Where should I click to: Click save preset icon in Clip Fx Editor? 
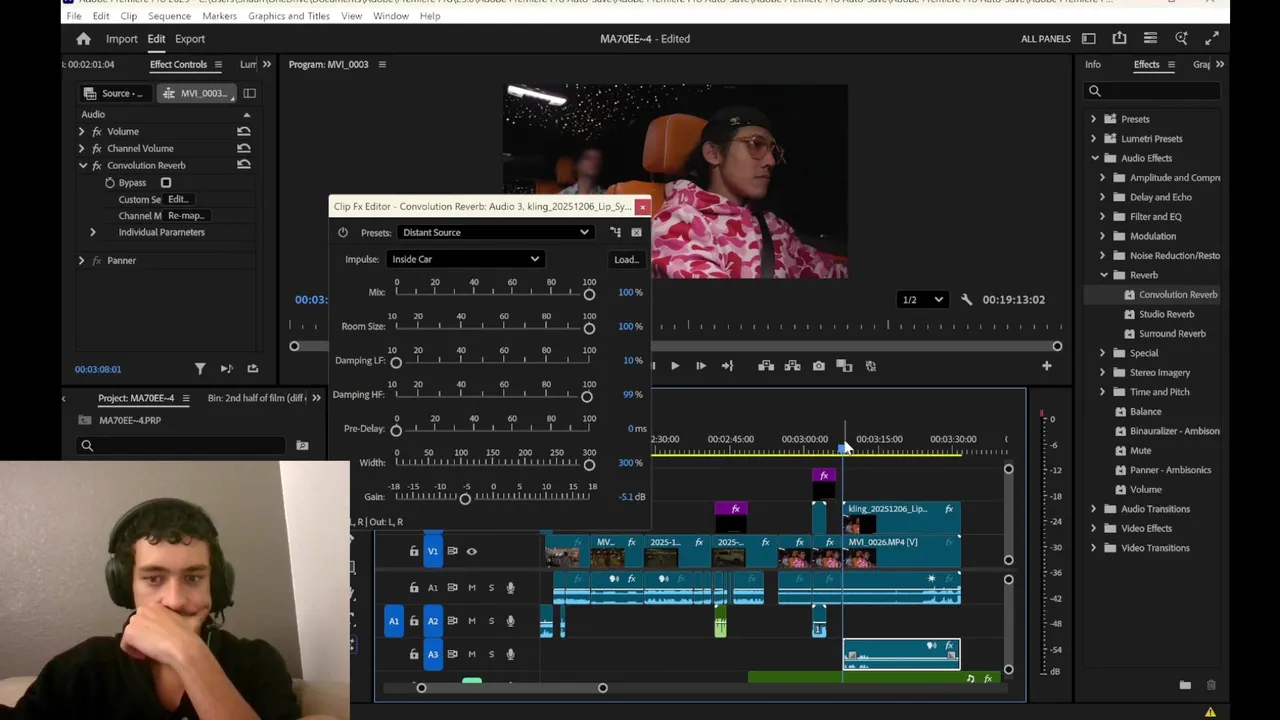point(615,232)
